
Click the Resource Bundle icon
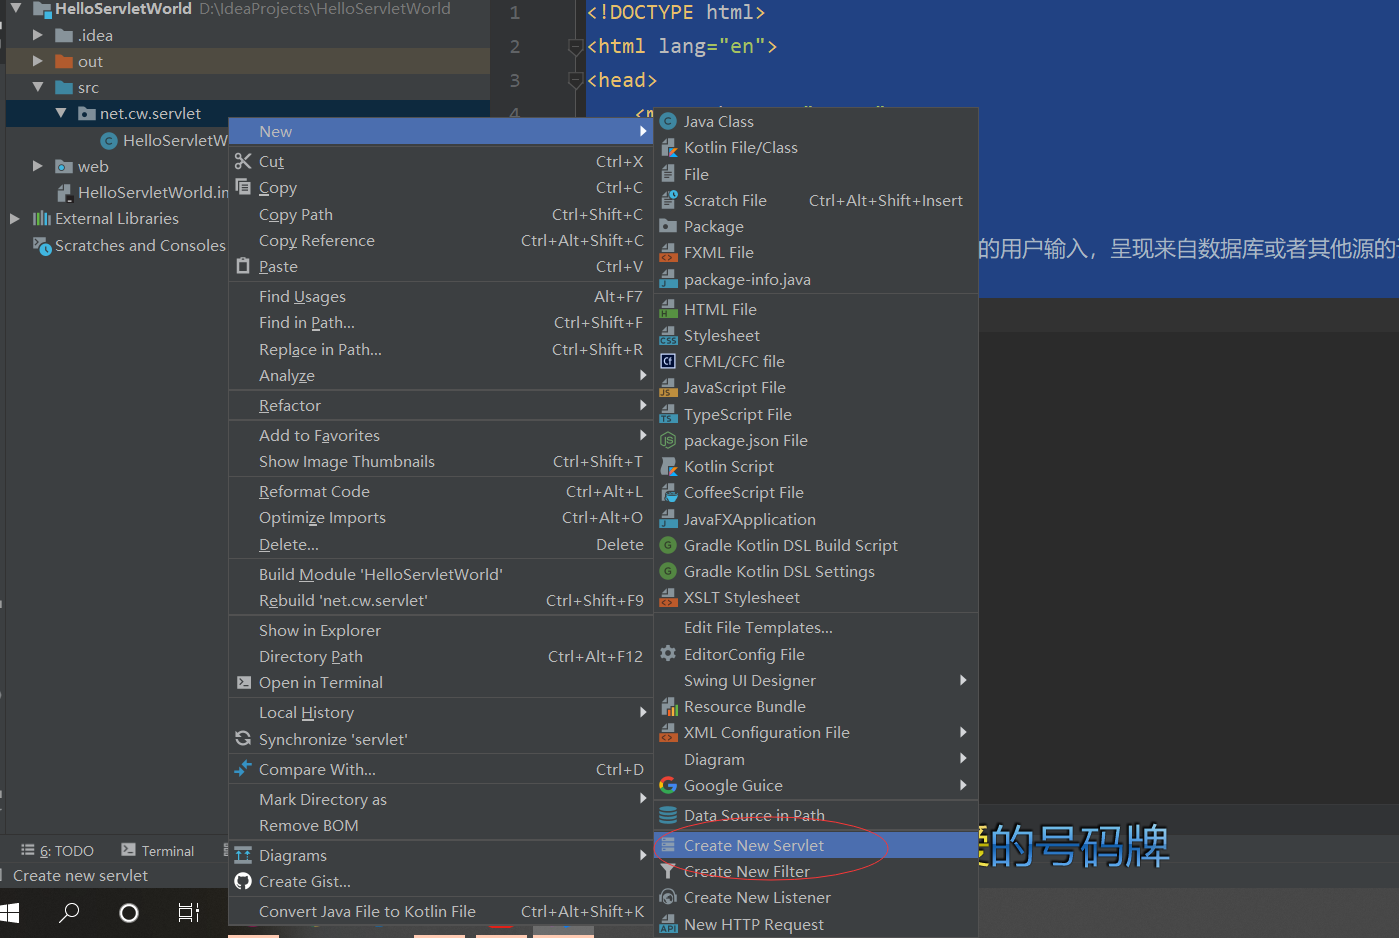tap(669, 706)
